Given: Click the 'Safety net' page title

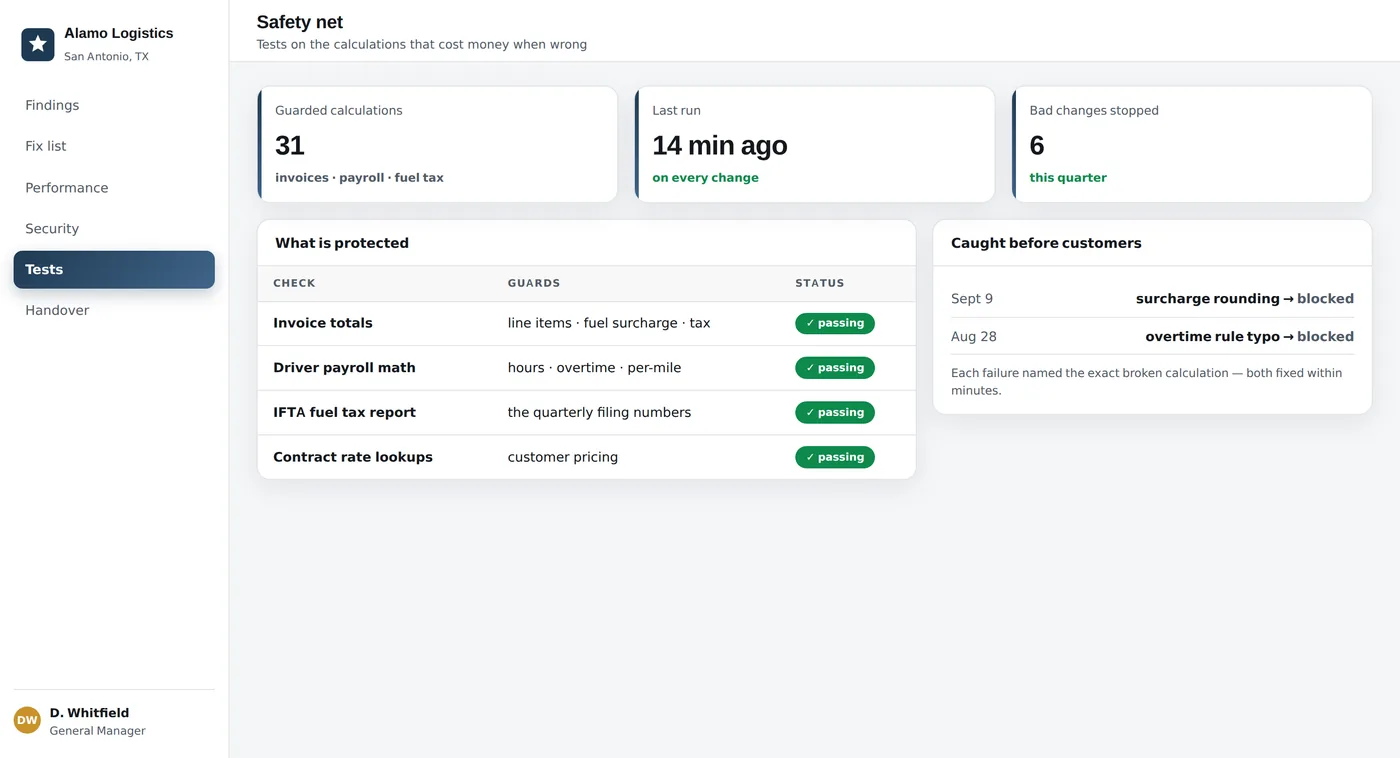Looking at the screenshot, I should tap(300, 22).
